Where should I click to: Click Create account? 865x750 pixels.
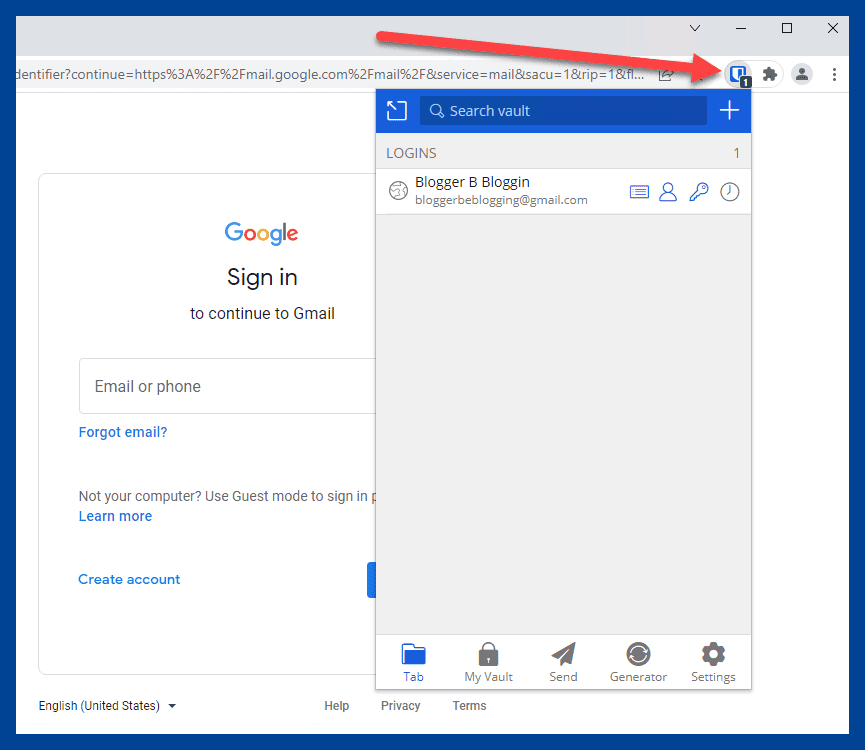pos(129,579)
